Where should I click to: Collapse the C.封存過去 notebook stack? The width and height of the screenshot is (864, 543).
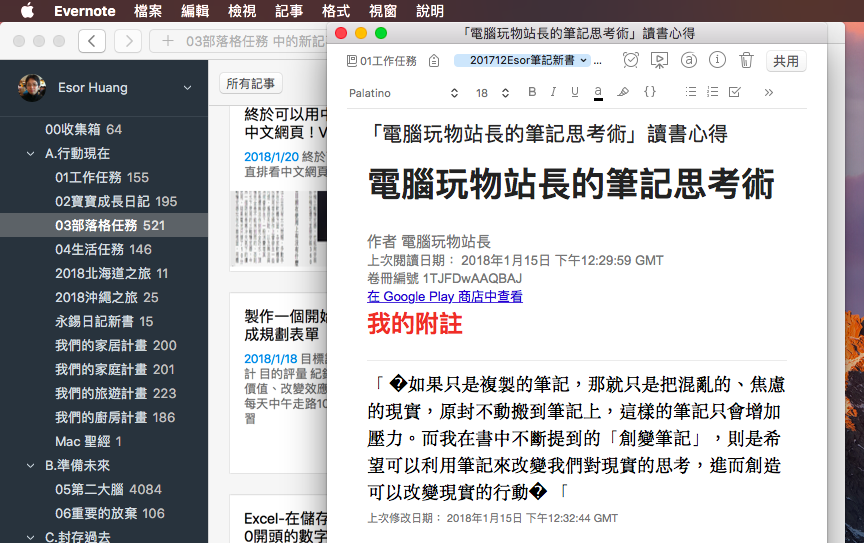coord(30,536)
